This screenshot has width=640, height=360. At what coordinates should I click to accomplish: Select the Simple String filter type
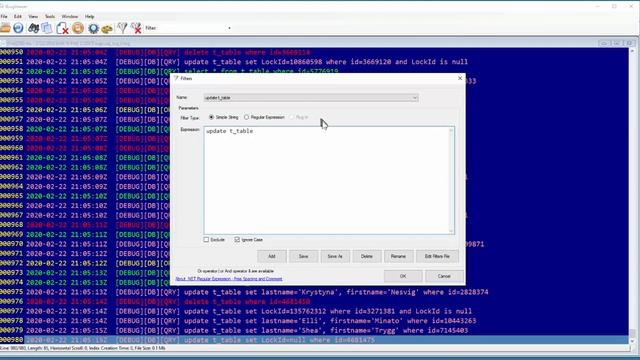pyautogui.click(x=224, y=117)
